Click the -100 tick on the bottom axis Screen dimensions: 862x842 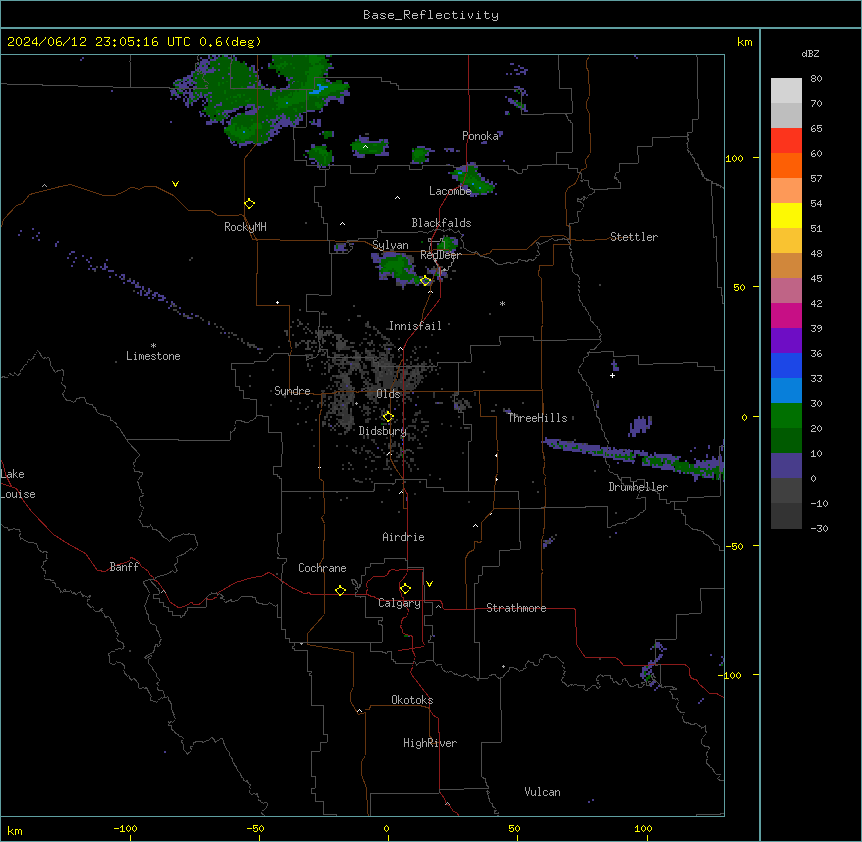[125, 828]
